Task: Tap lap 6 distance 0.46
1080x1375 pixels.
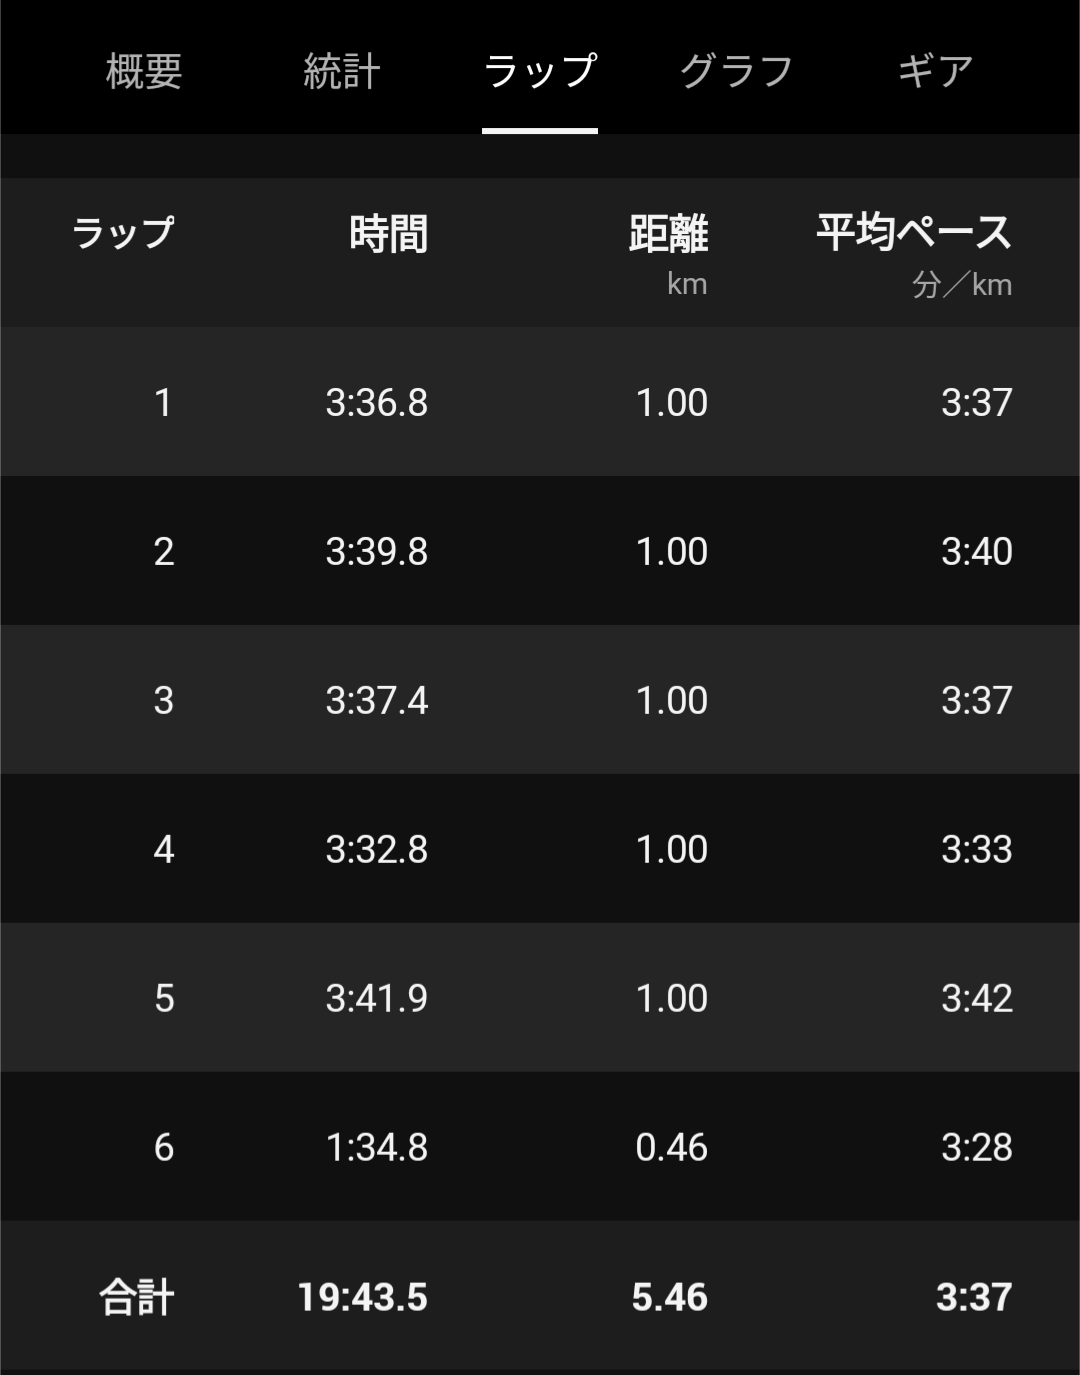Action: tap(671, 1147)
